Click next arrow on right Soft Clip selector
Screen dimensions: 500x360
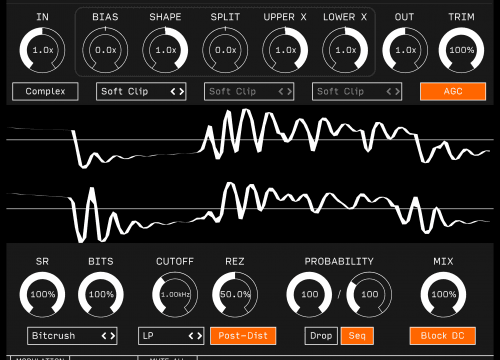397,91
